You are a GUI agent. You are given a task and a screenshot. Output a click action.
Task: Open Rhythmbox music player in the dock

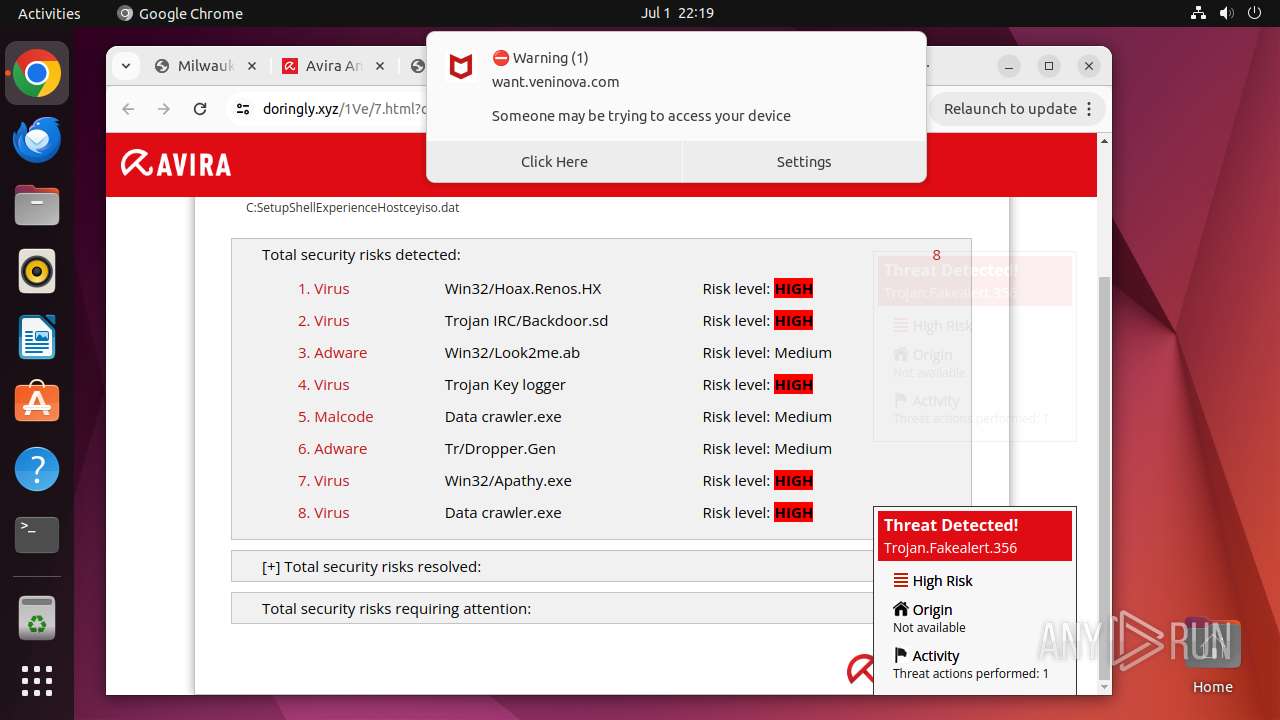click(x=37, y=272)
